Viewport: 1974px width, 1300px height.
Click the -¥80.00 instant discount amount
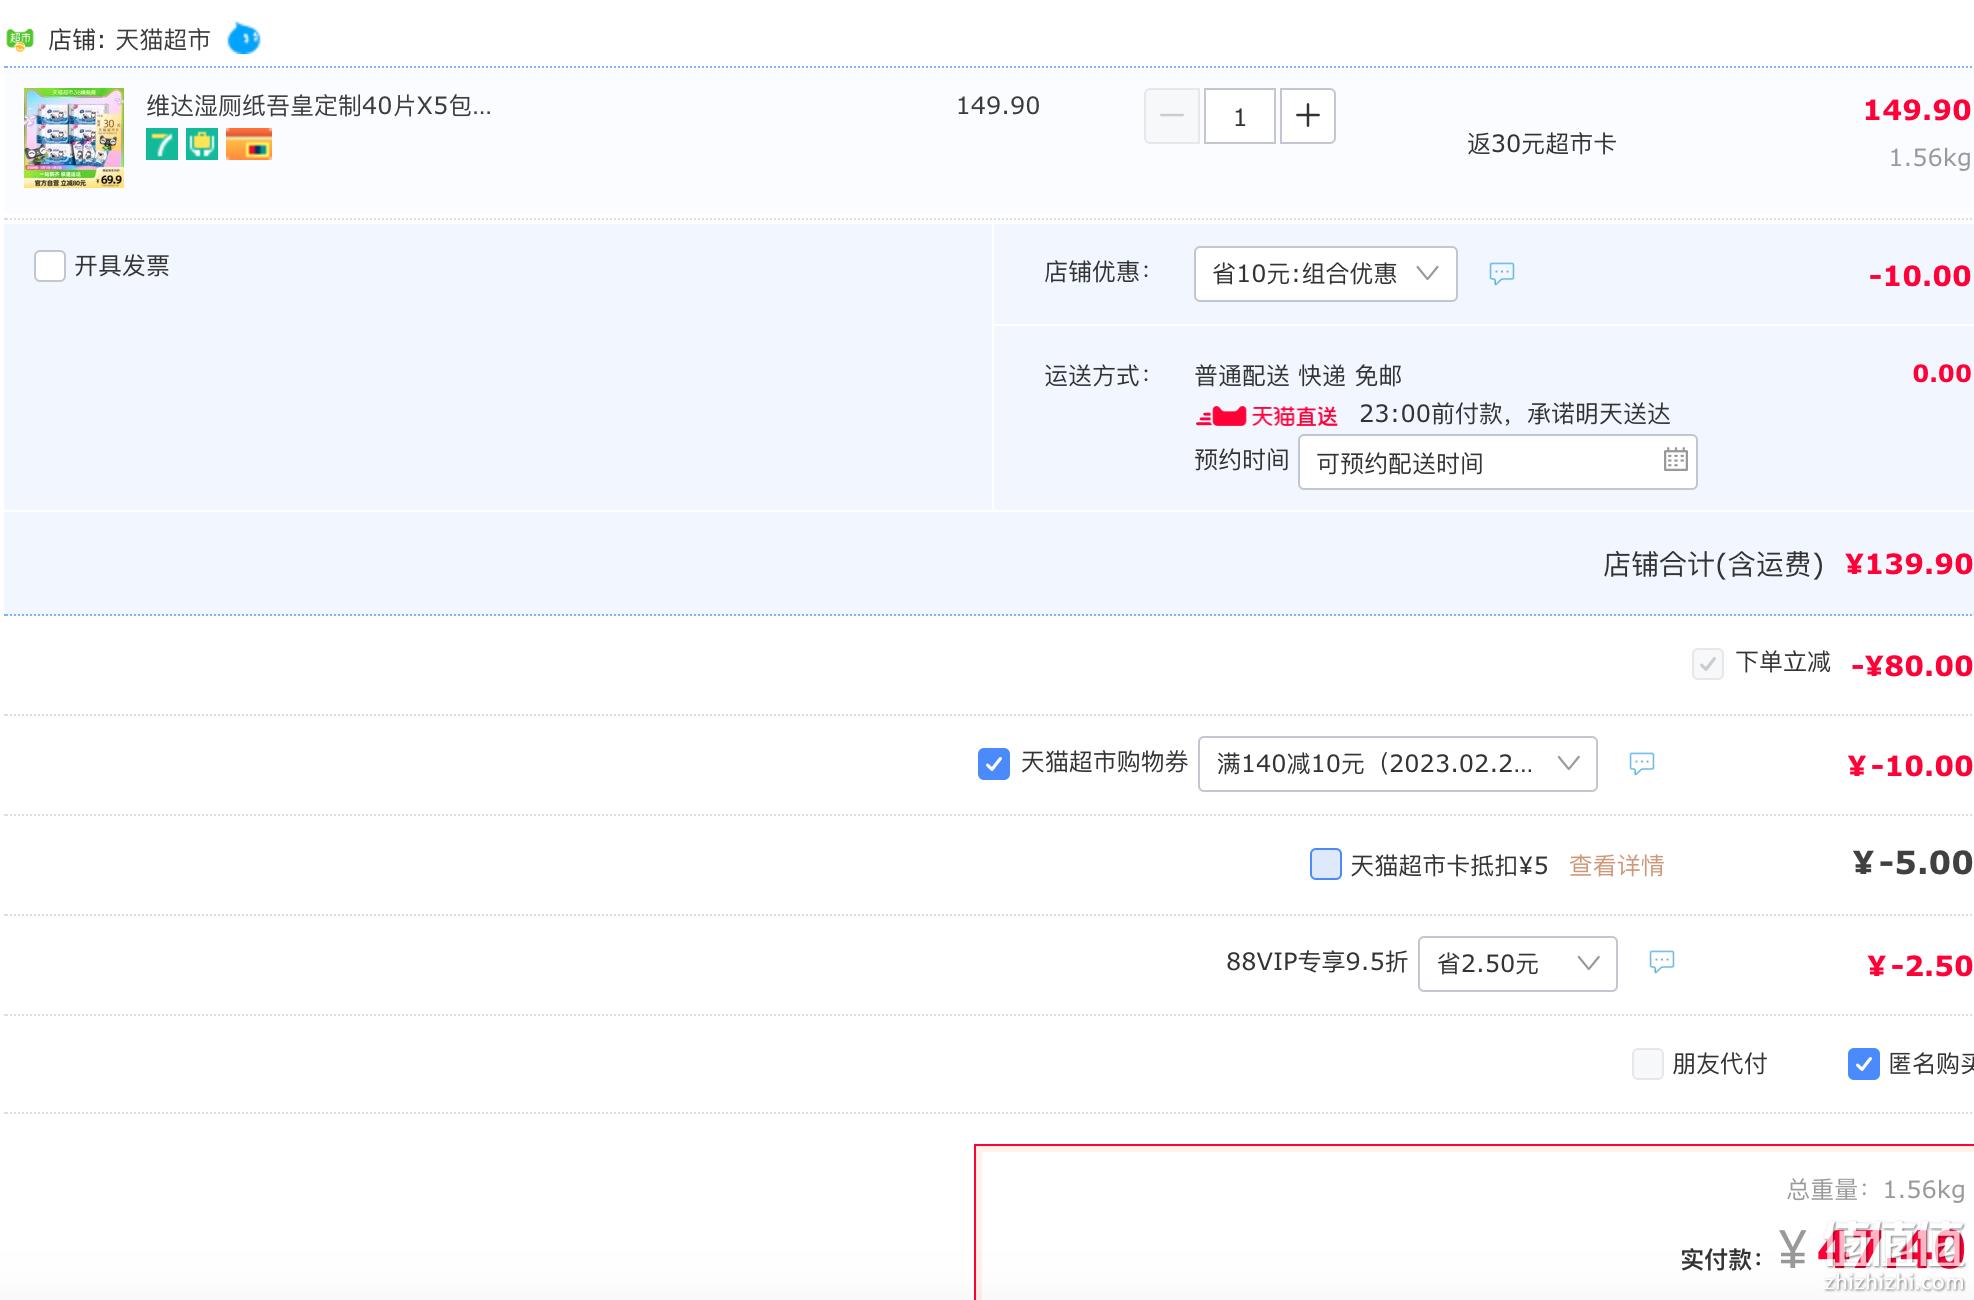(x=1912, y=666)
